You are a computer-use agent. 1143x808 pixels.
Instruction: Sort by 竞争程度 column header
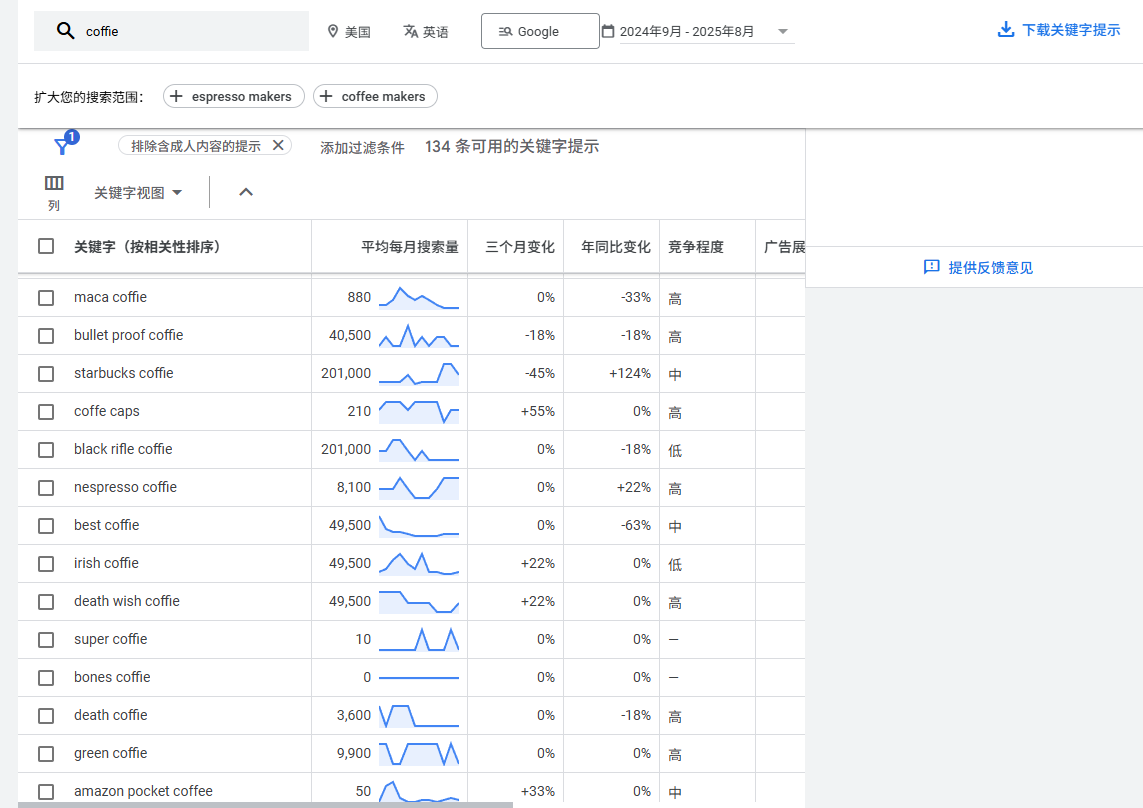pos(696,247)
